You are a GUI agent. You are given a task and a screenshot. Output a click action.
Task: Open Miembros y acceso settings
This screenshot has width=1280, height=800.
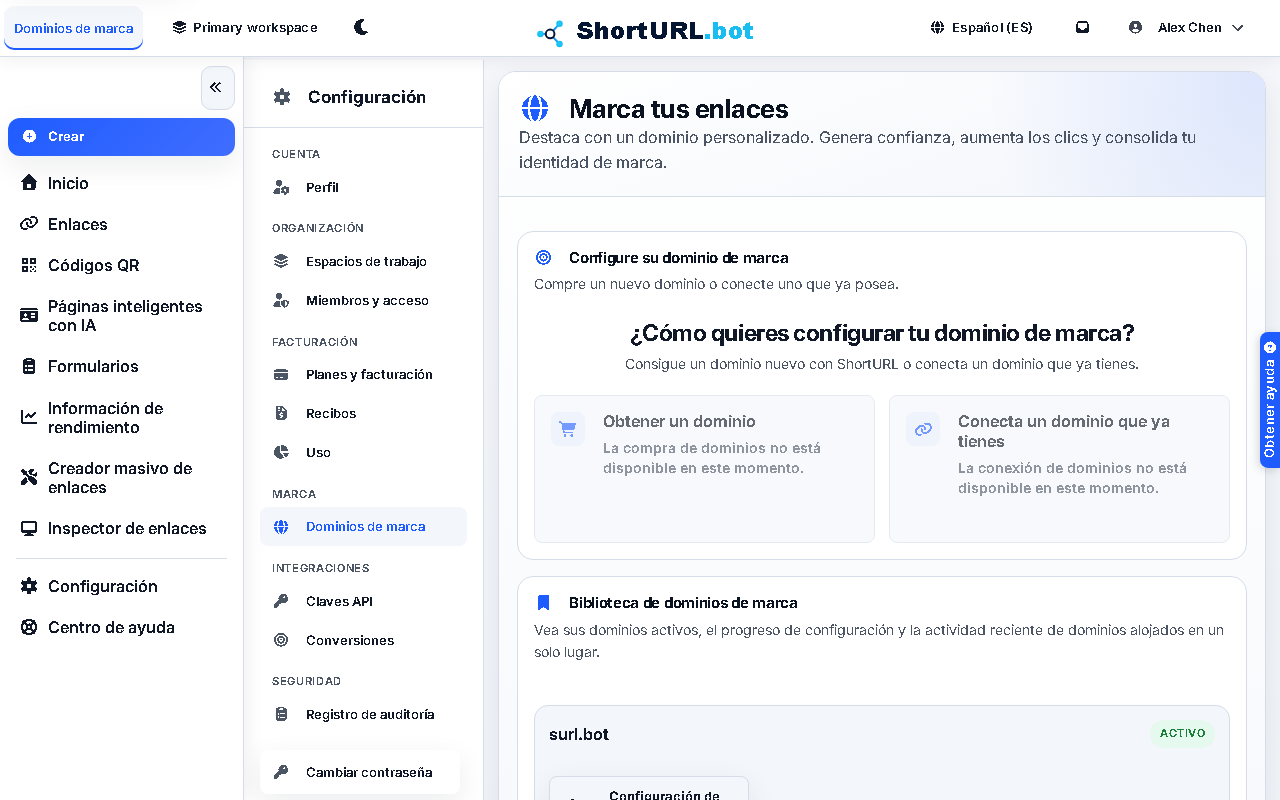coord(363,300)
